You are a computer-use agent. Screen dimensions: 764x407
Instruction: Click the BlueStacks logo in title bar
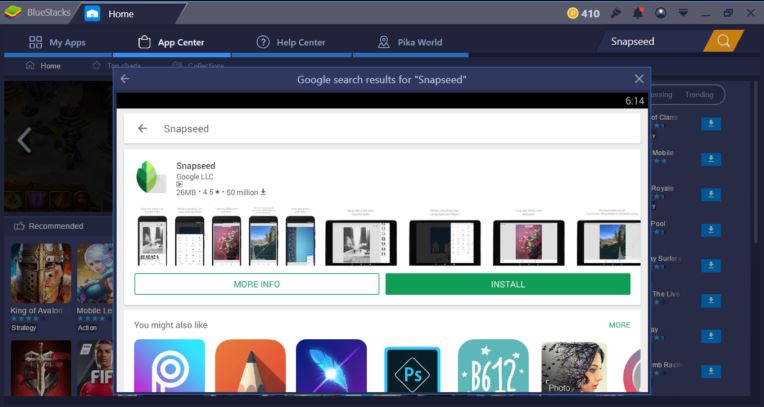click(x=13, y=13)
